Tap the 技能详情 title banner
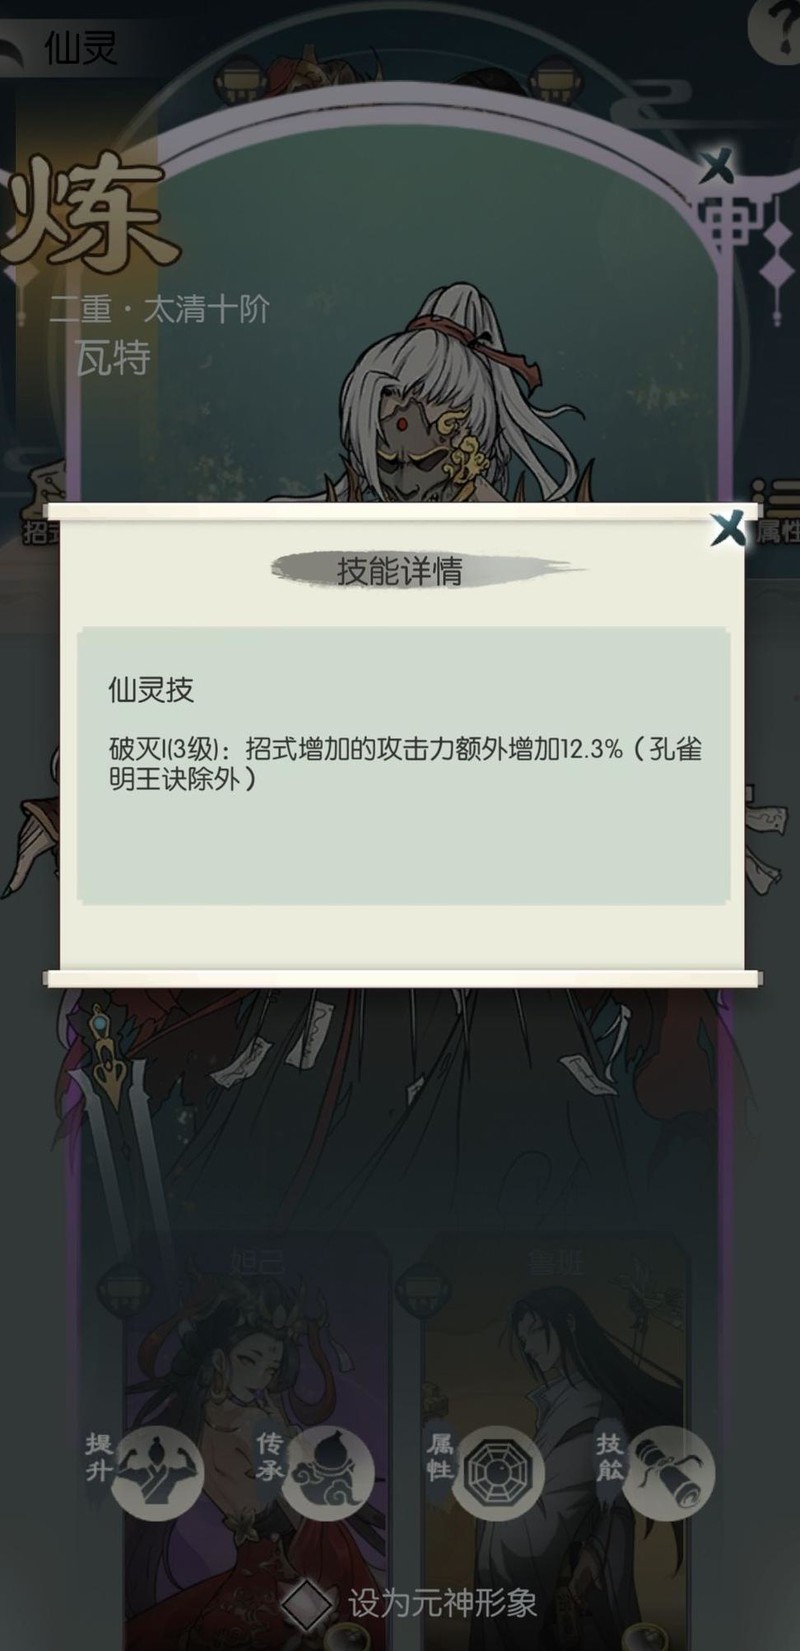Viewport: 800px width, 1651px height. (x=400, y=571)
